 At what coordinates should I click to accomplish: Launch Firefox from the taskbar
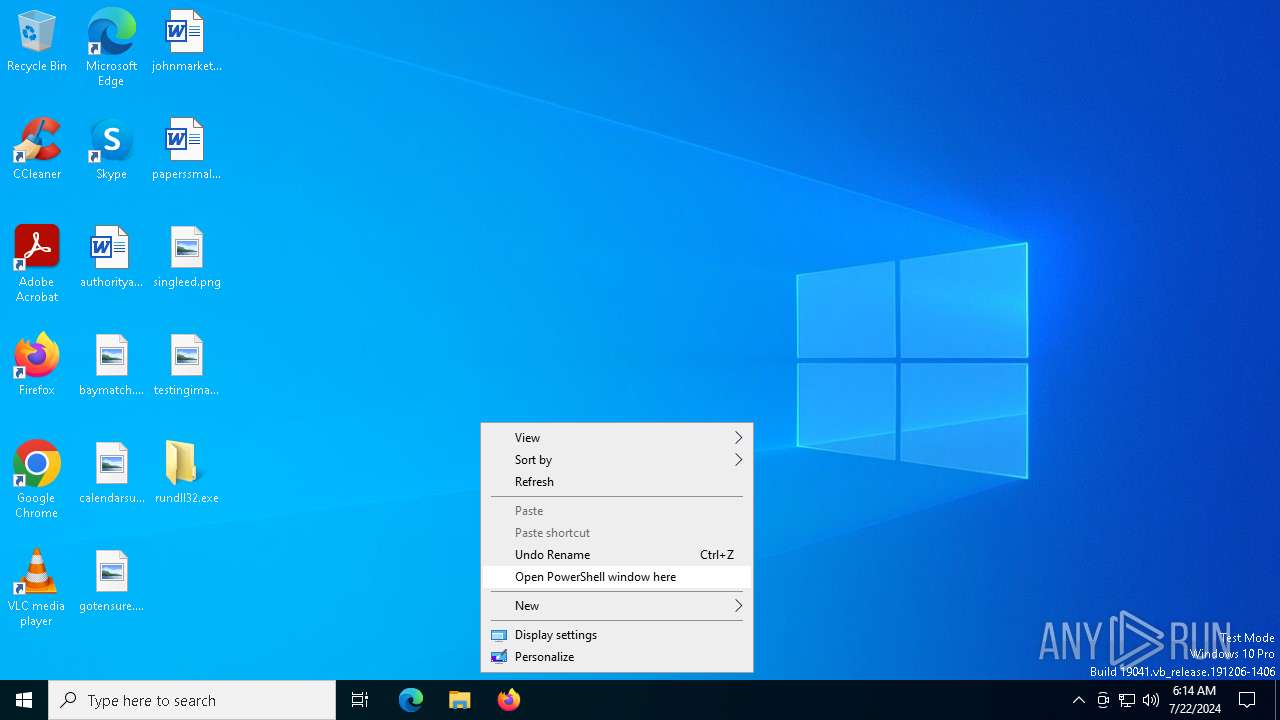tap(509, 700)
